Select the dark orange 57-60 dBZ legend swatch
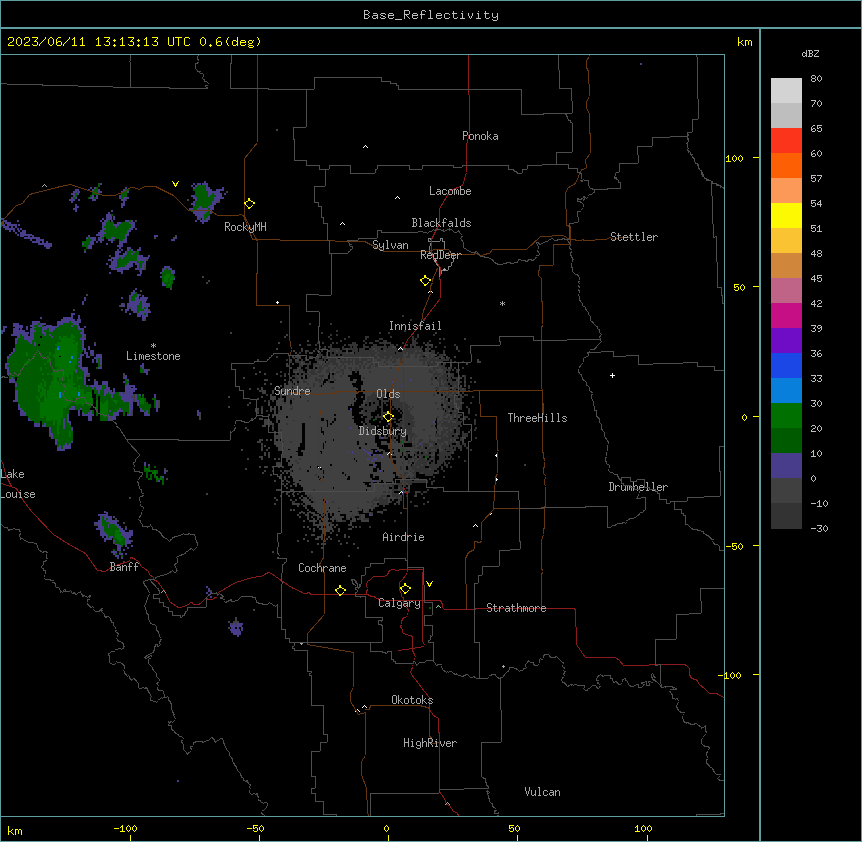This screenshot has width=862, height=842. (x=786, y=165)
